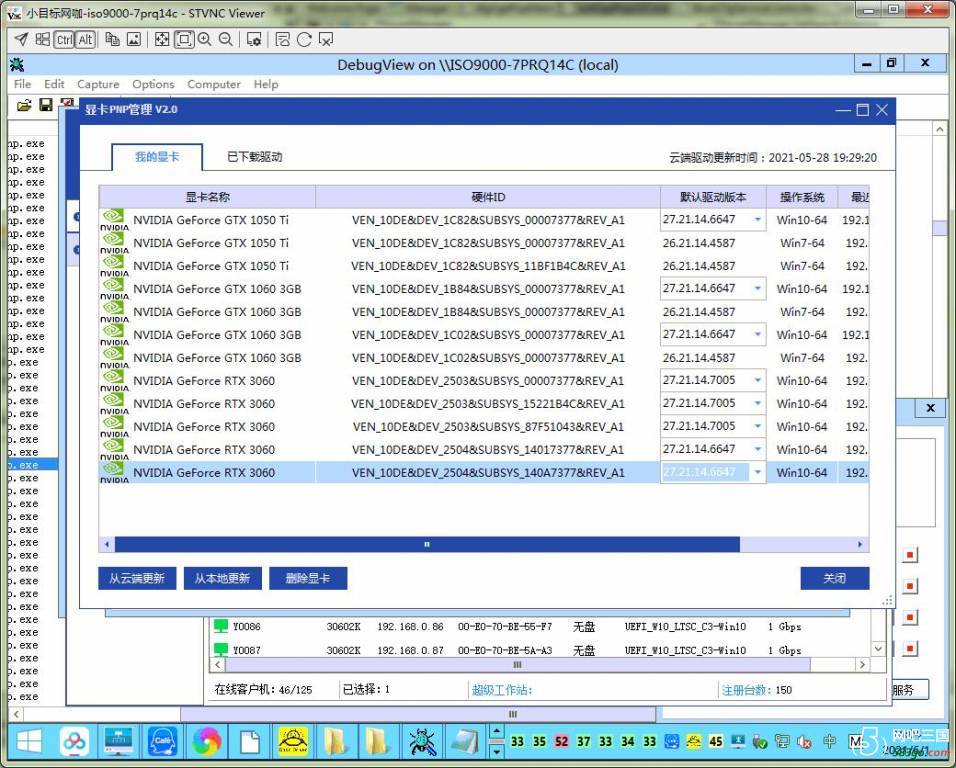The height and width of the screenshot is (768, 956).
Task: Click the Windows Start button
Action: click(29, 742)
